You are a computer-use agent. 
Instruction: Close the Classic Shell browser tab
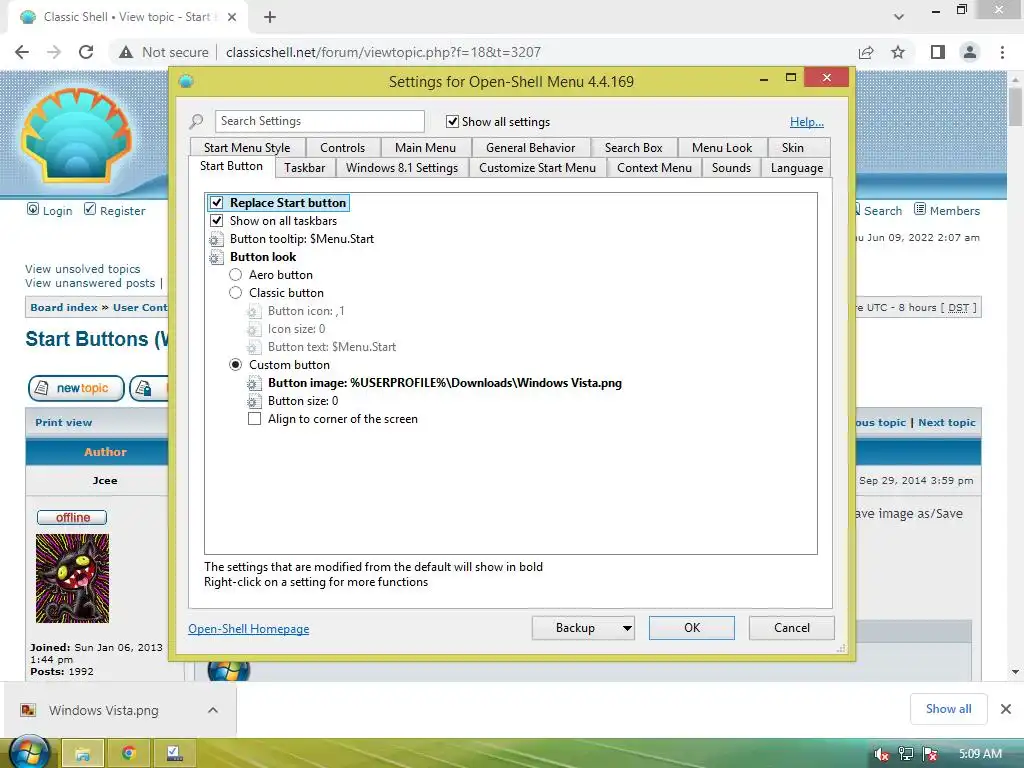pyautogui.click(x=232, y=17)
